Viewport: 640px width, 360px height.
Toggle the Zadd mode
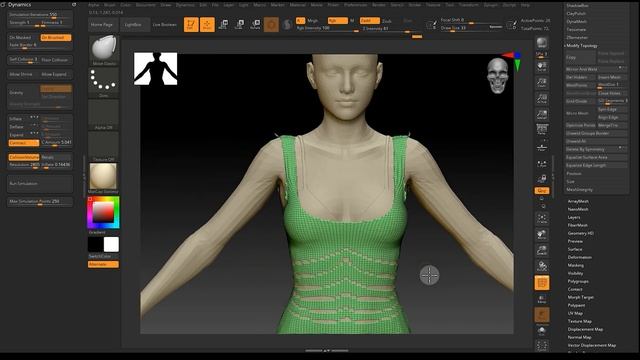369,20
